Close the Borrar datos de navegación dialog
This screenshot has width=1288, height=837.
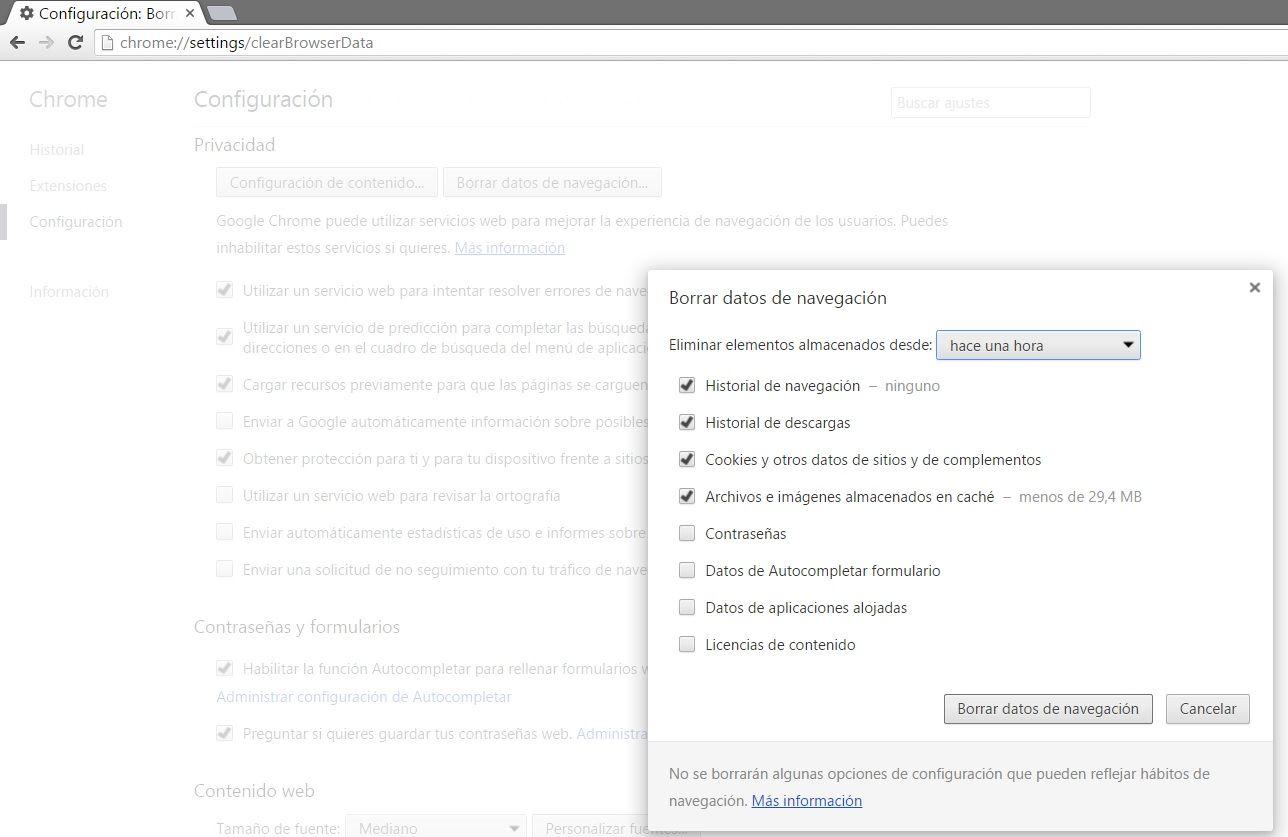pyautogui.click(x=1254, y=288)
